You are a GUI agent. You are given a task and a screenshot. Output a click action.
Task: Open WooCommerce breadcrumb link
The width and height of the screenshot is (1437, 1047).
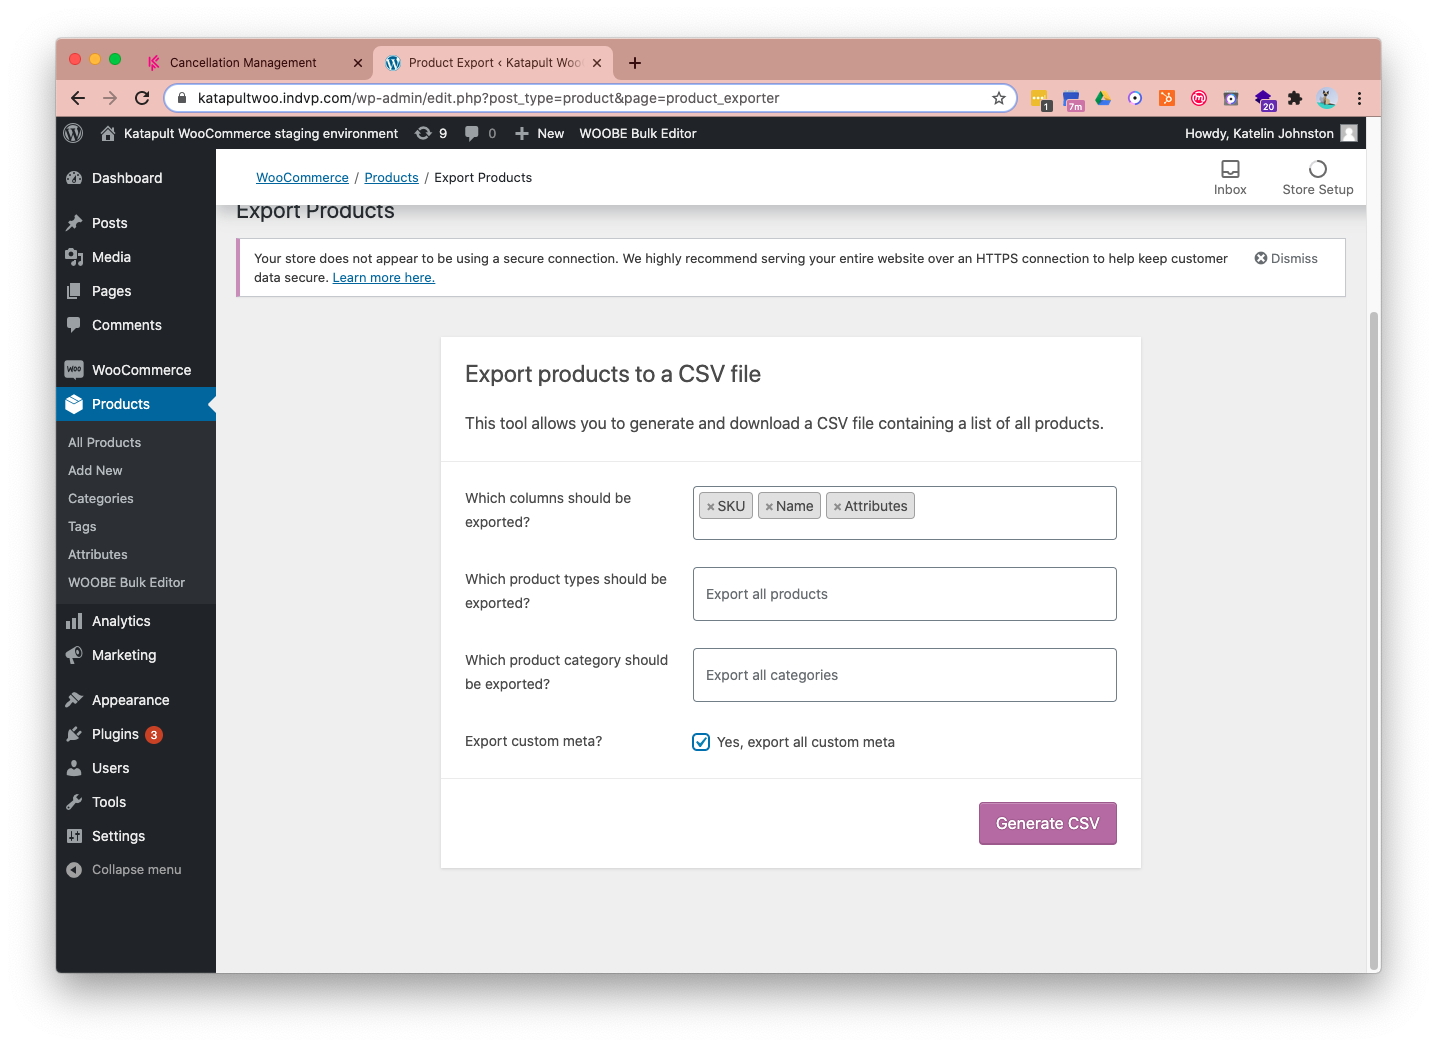[302, 177]
